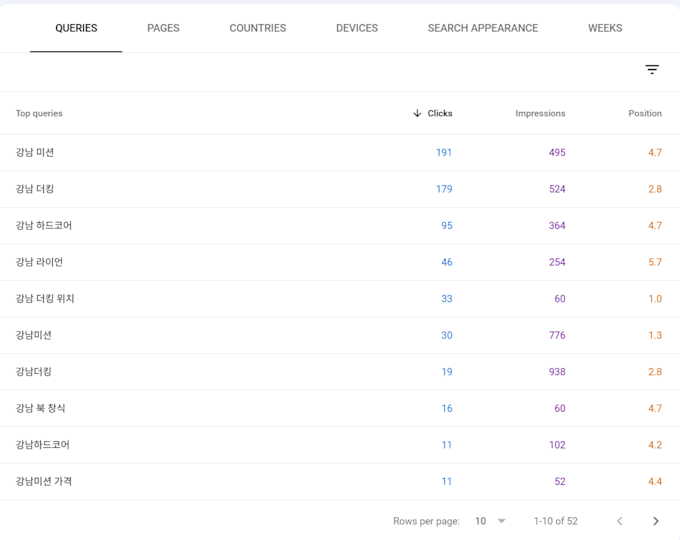Viewport: 680px width, 540px height.
Task: Select the query 강남미션 가격
Action: tap(44, 481)
